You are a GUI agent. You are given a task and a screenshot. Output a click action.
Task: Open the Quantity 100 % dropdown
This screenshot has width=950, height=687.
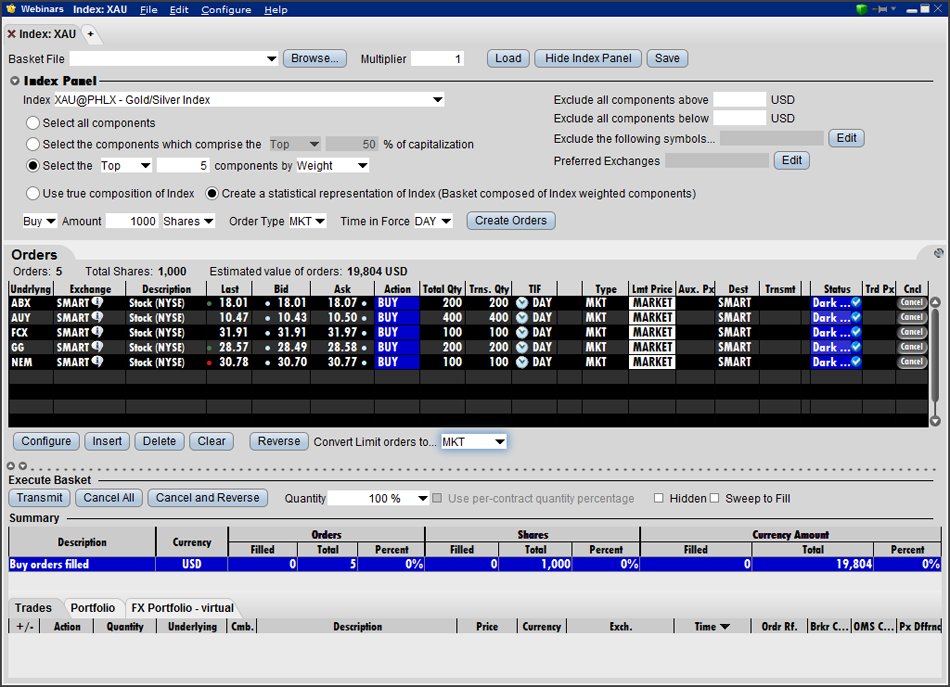pyautogui.click(x=423, y=498)
